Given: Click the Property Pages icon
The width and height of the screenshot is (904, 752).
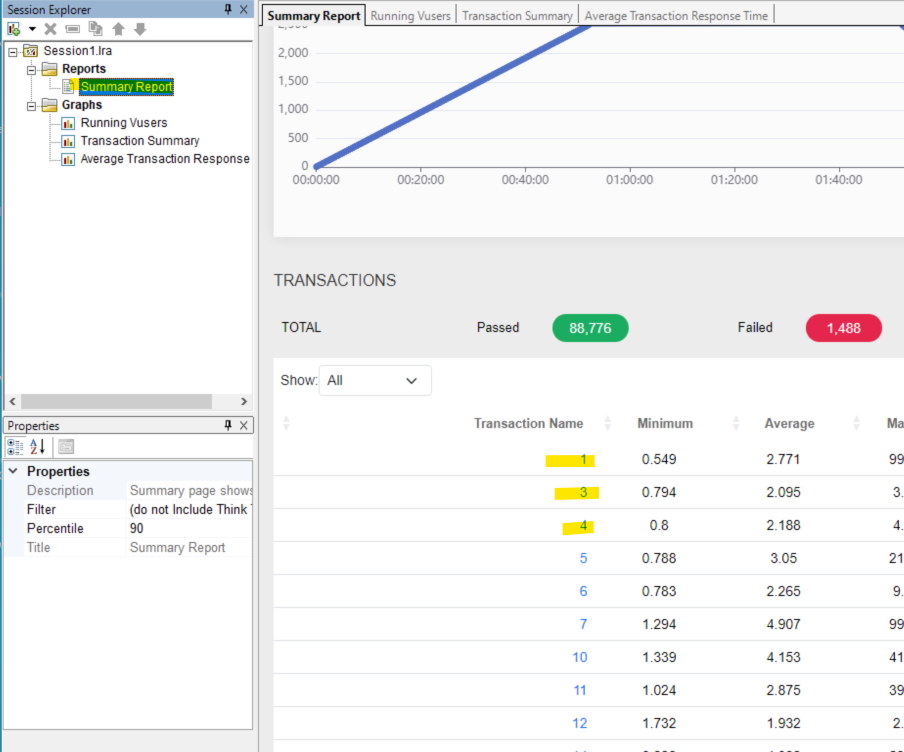Looking at the screenshot, I should [66, 446].
